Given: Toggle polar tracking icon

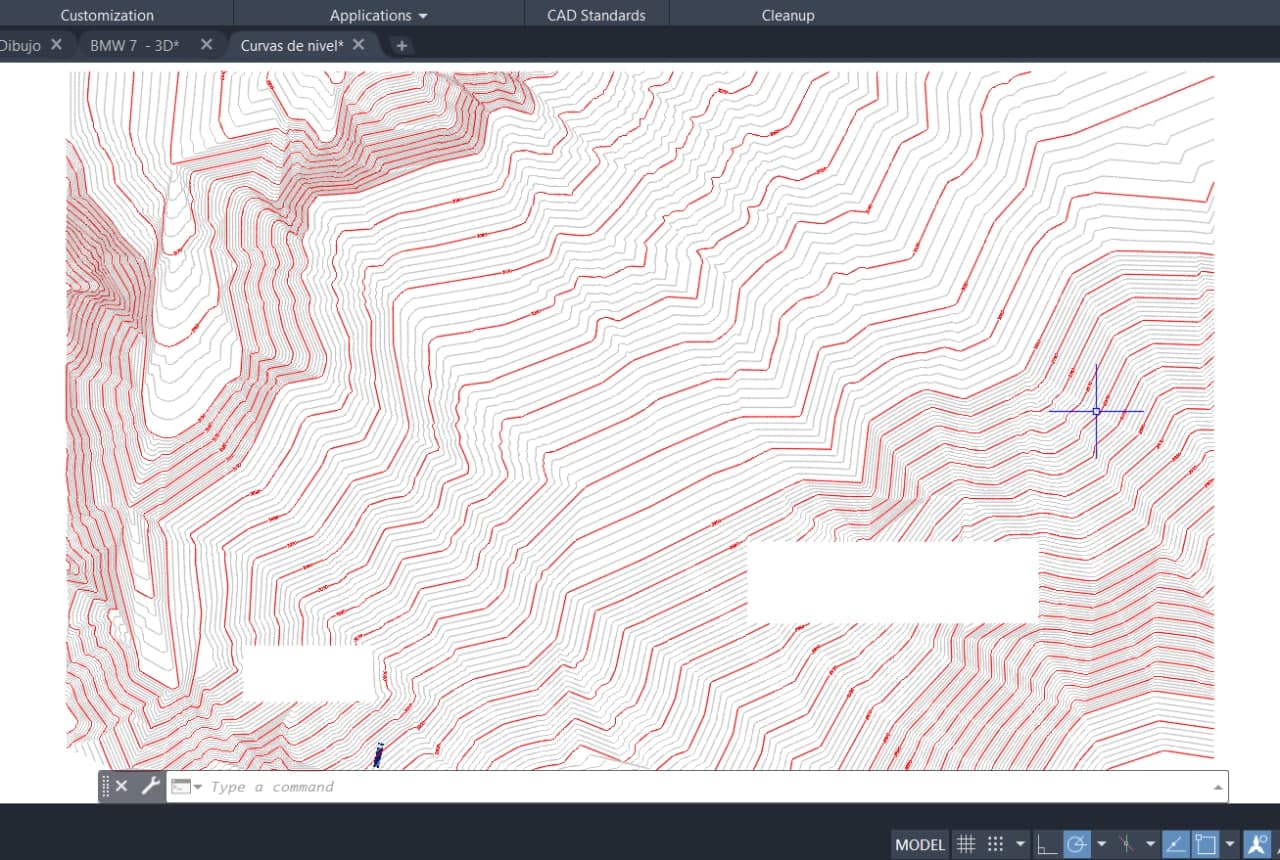Looking at the screenshot, I should pos(1076,845).
